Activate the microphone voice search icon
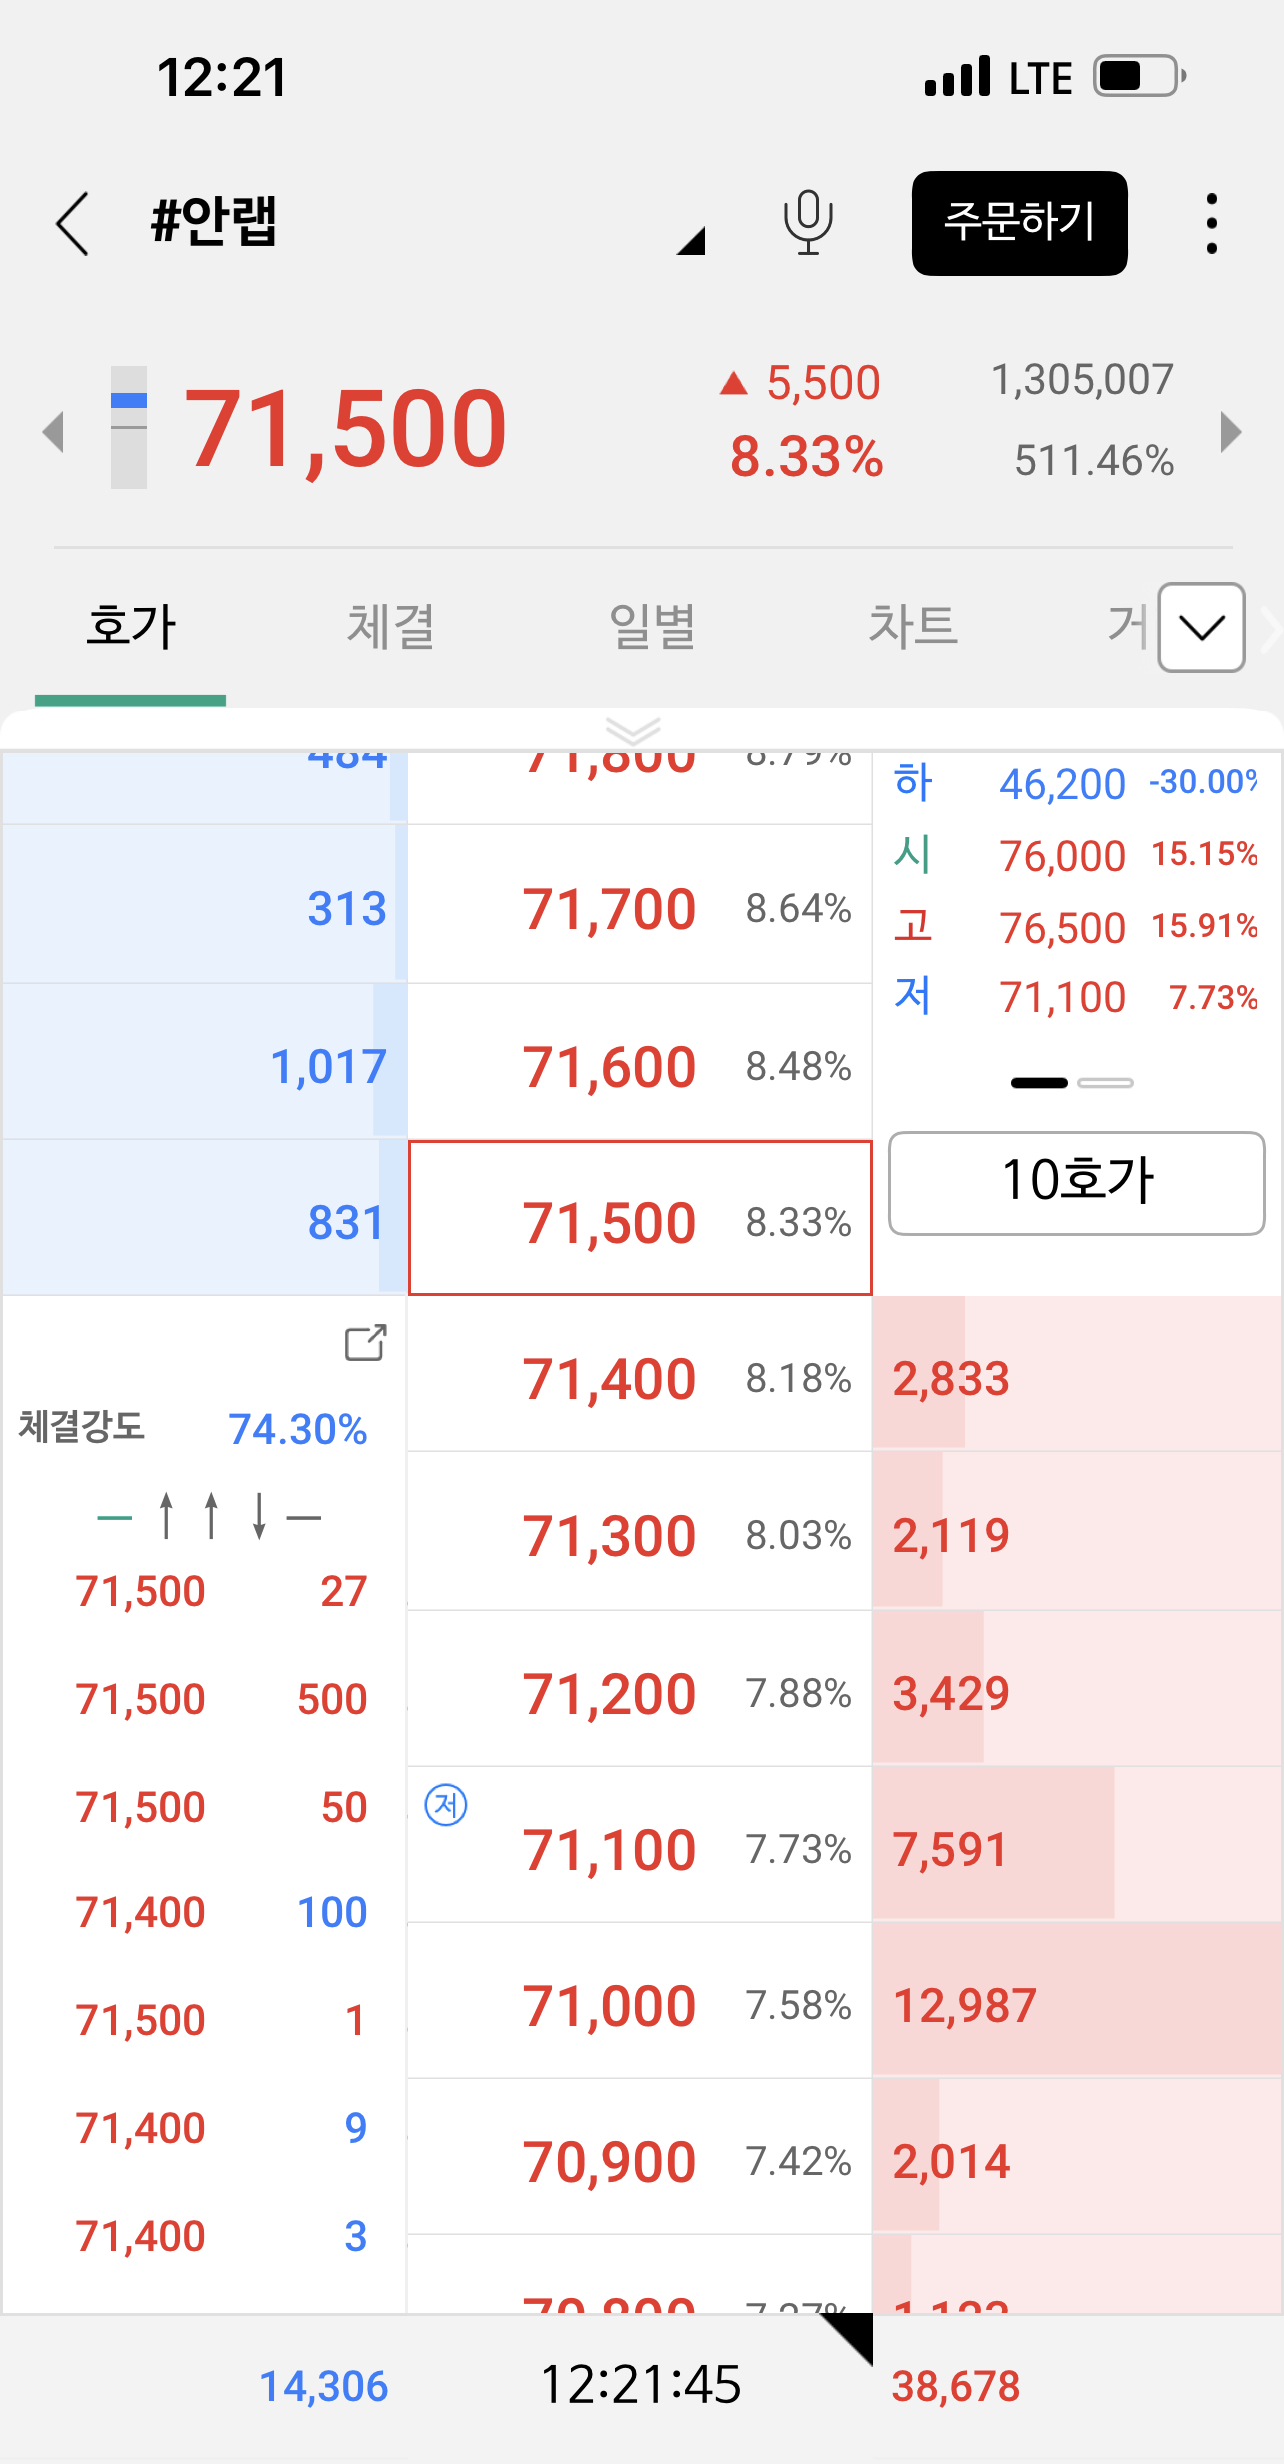Screen dimensions: 1284x2464 point(808,222)
